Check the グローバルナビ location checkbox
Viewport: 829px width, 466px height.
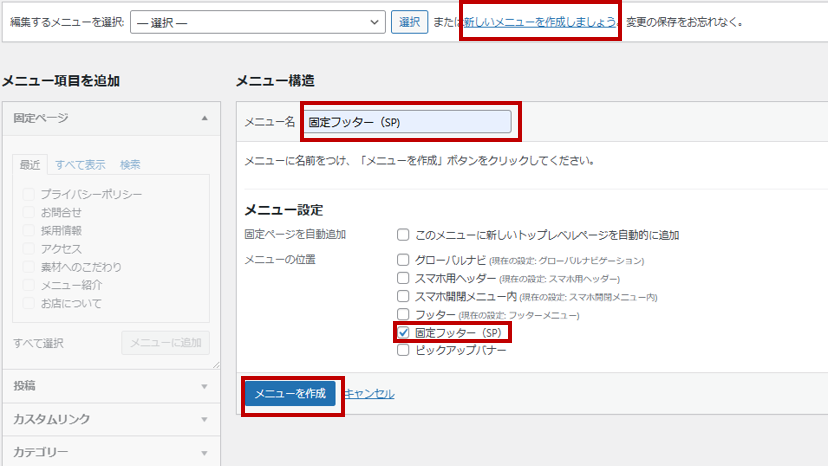403,260
